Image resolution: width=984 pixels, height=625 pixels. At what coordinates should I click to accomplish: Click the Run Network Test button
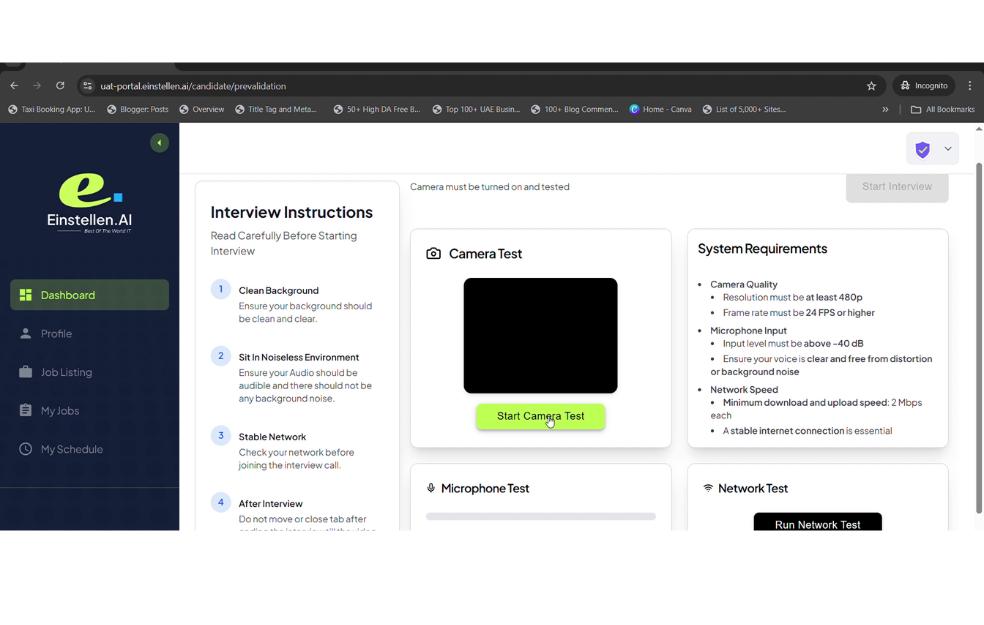click(817, 523)
